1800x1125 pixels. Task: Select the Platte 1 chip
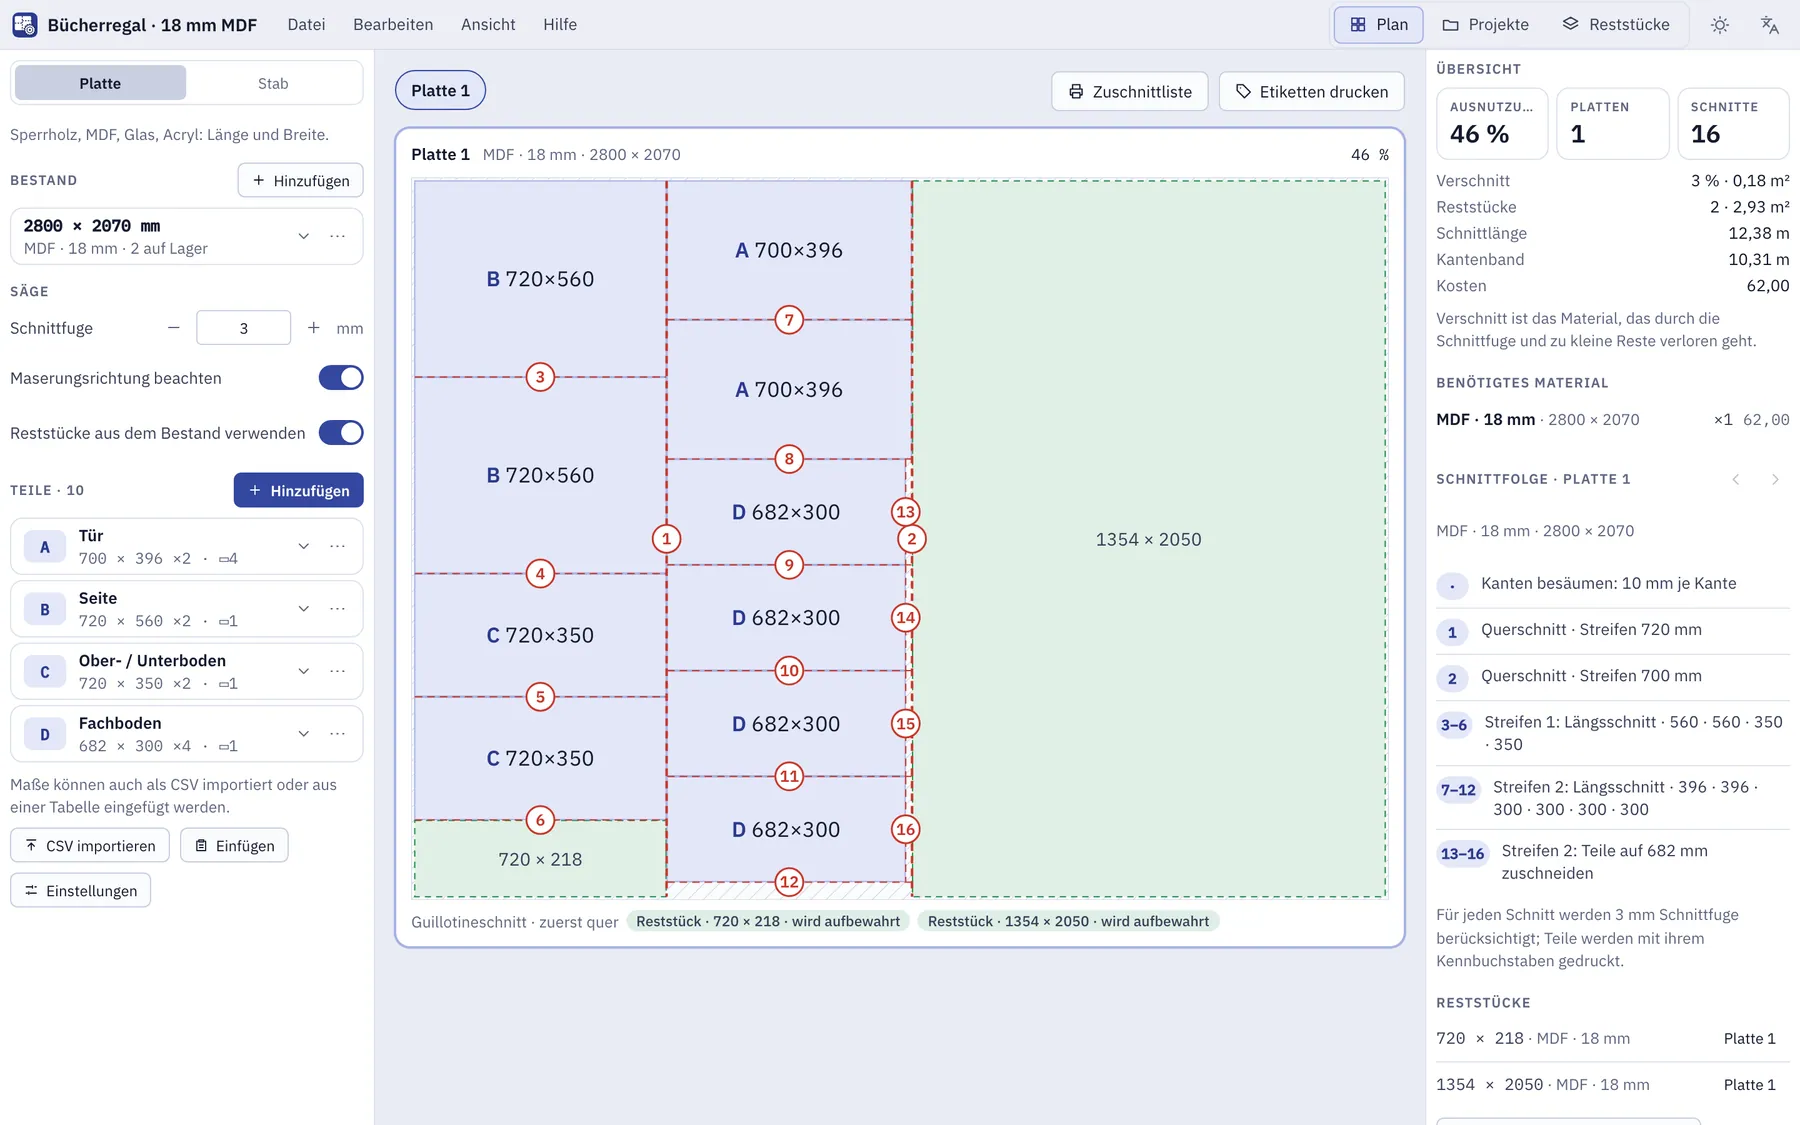pyautogui.click(x=440, y=91)
